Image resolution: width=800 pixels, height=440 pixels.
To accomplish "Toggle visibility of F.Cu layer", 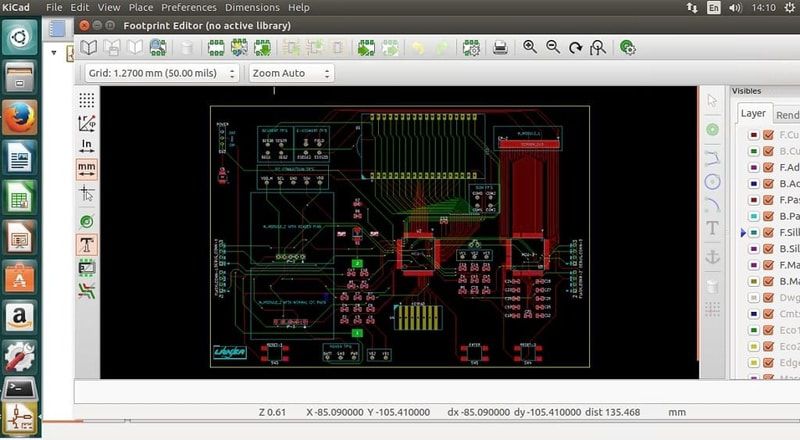I will [768, 135].
